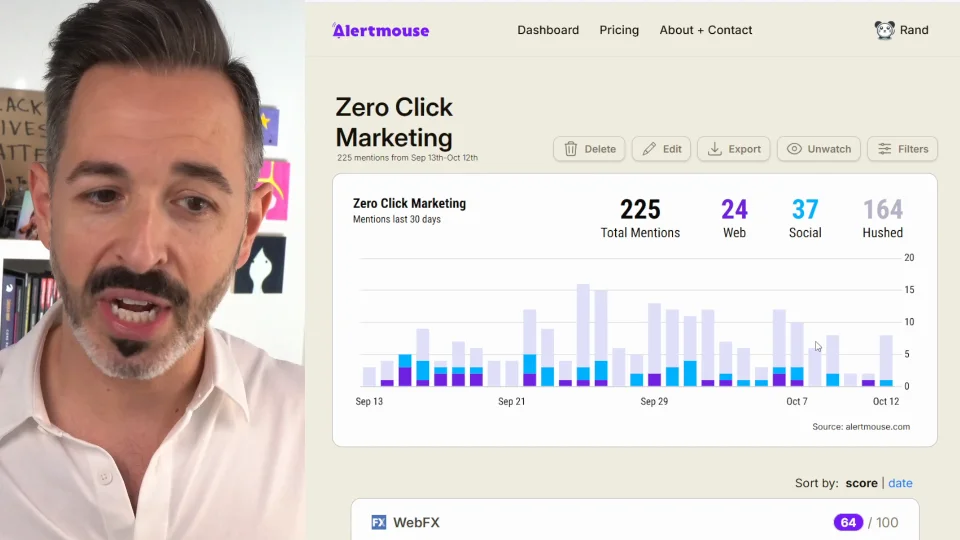Click the 64 score badge
The width and height of the screenshot is (960, 540).
pyautogui.click(x=848, y=522)
